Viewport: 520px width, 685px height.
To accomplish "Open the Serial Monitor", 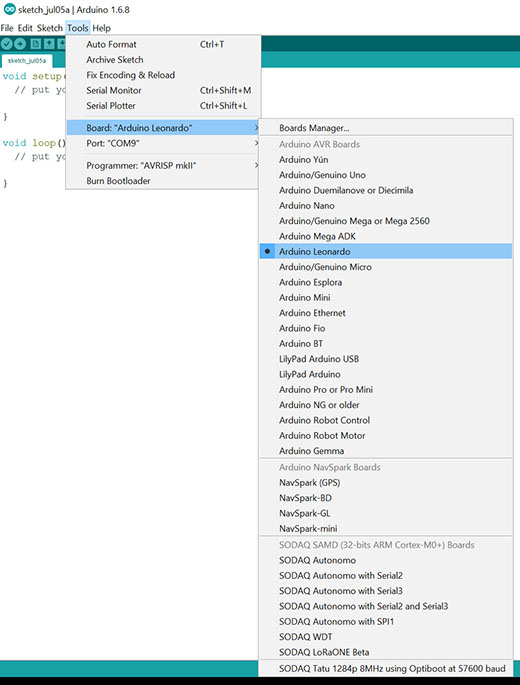I will click(x=163, y=90).
